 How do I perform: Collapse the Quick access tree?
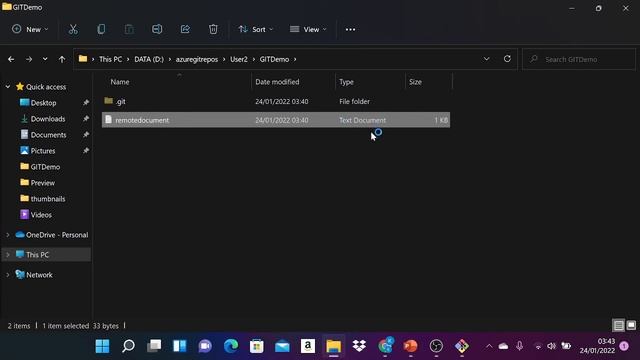click(x=8, y=87)
